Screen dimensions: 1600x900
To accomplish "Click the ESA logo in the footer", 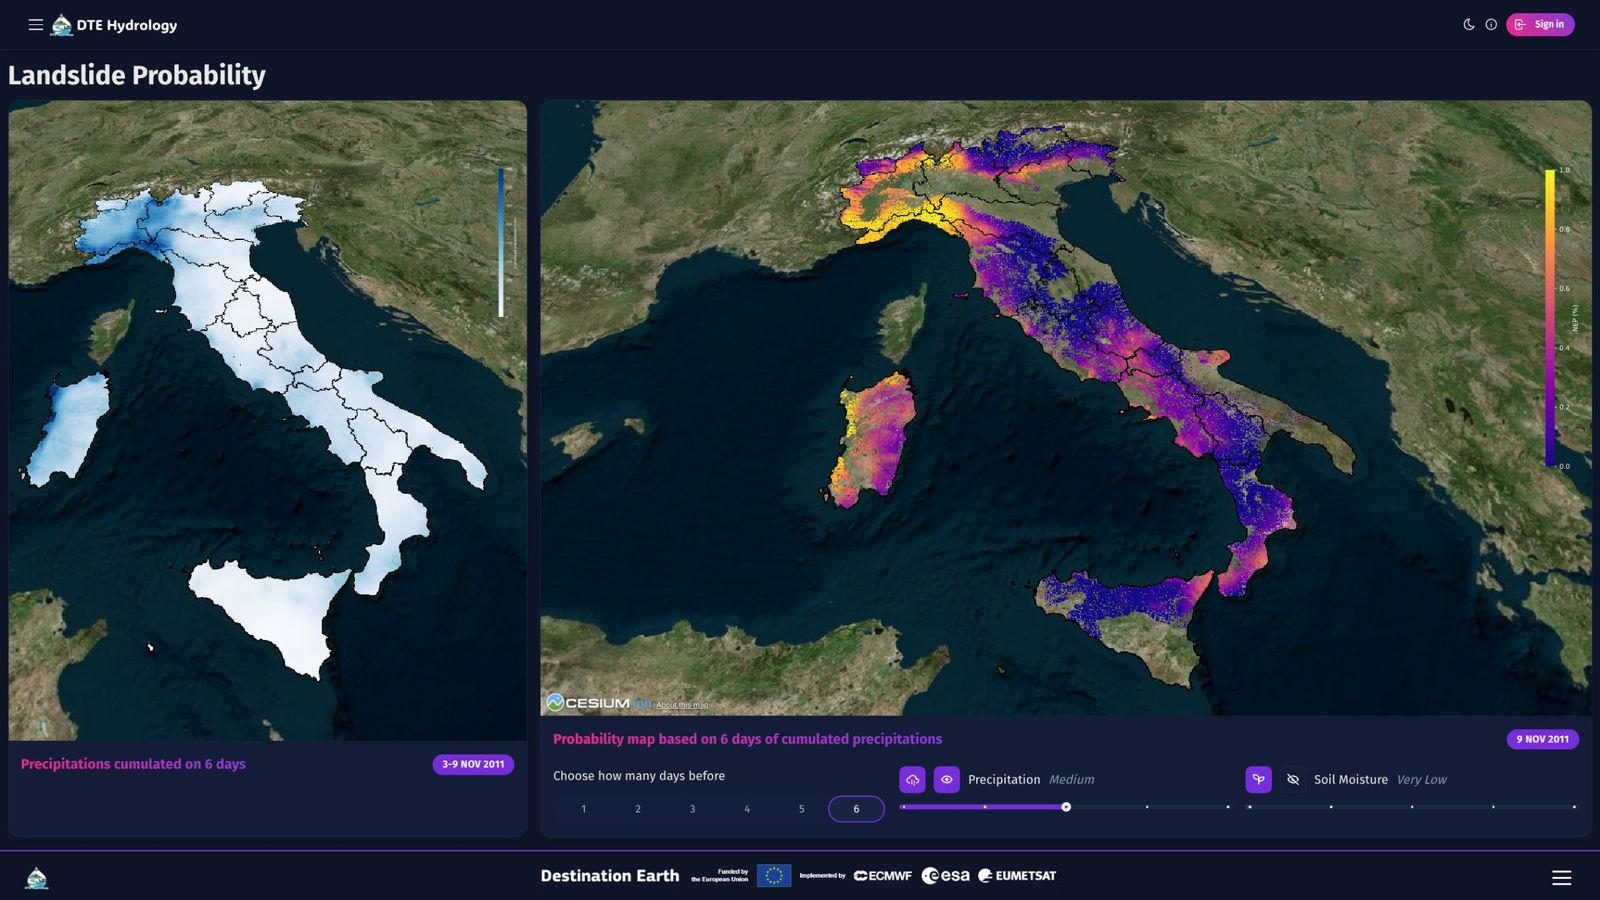I will 944,874.
